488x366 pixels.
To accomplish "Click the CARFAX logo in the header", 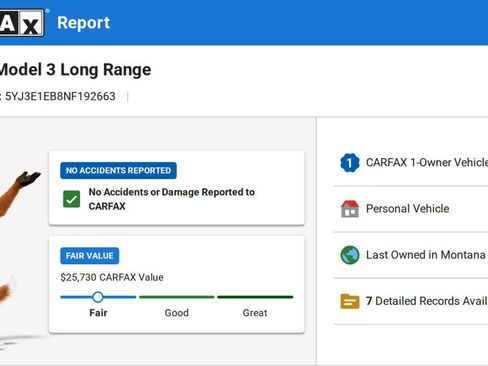I will click(22, 22).
